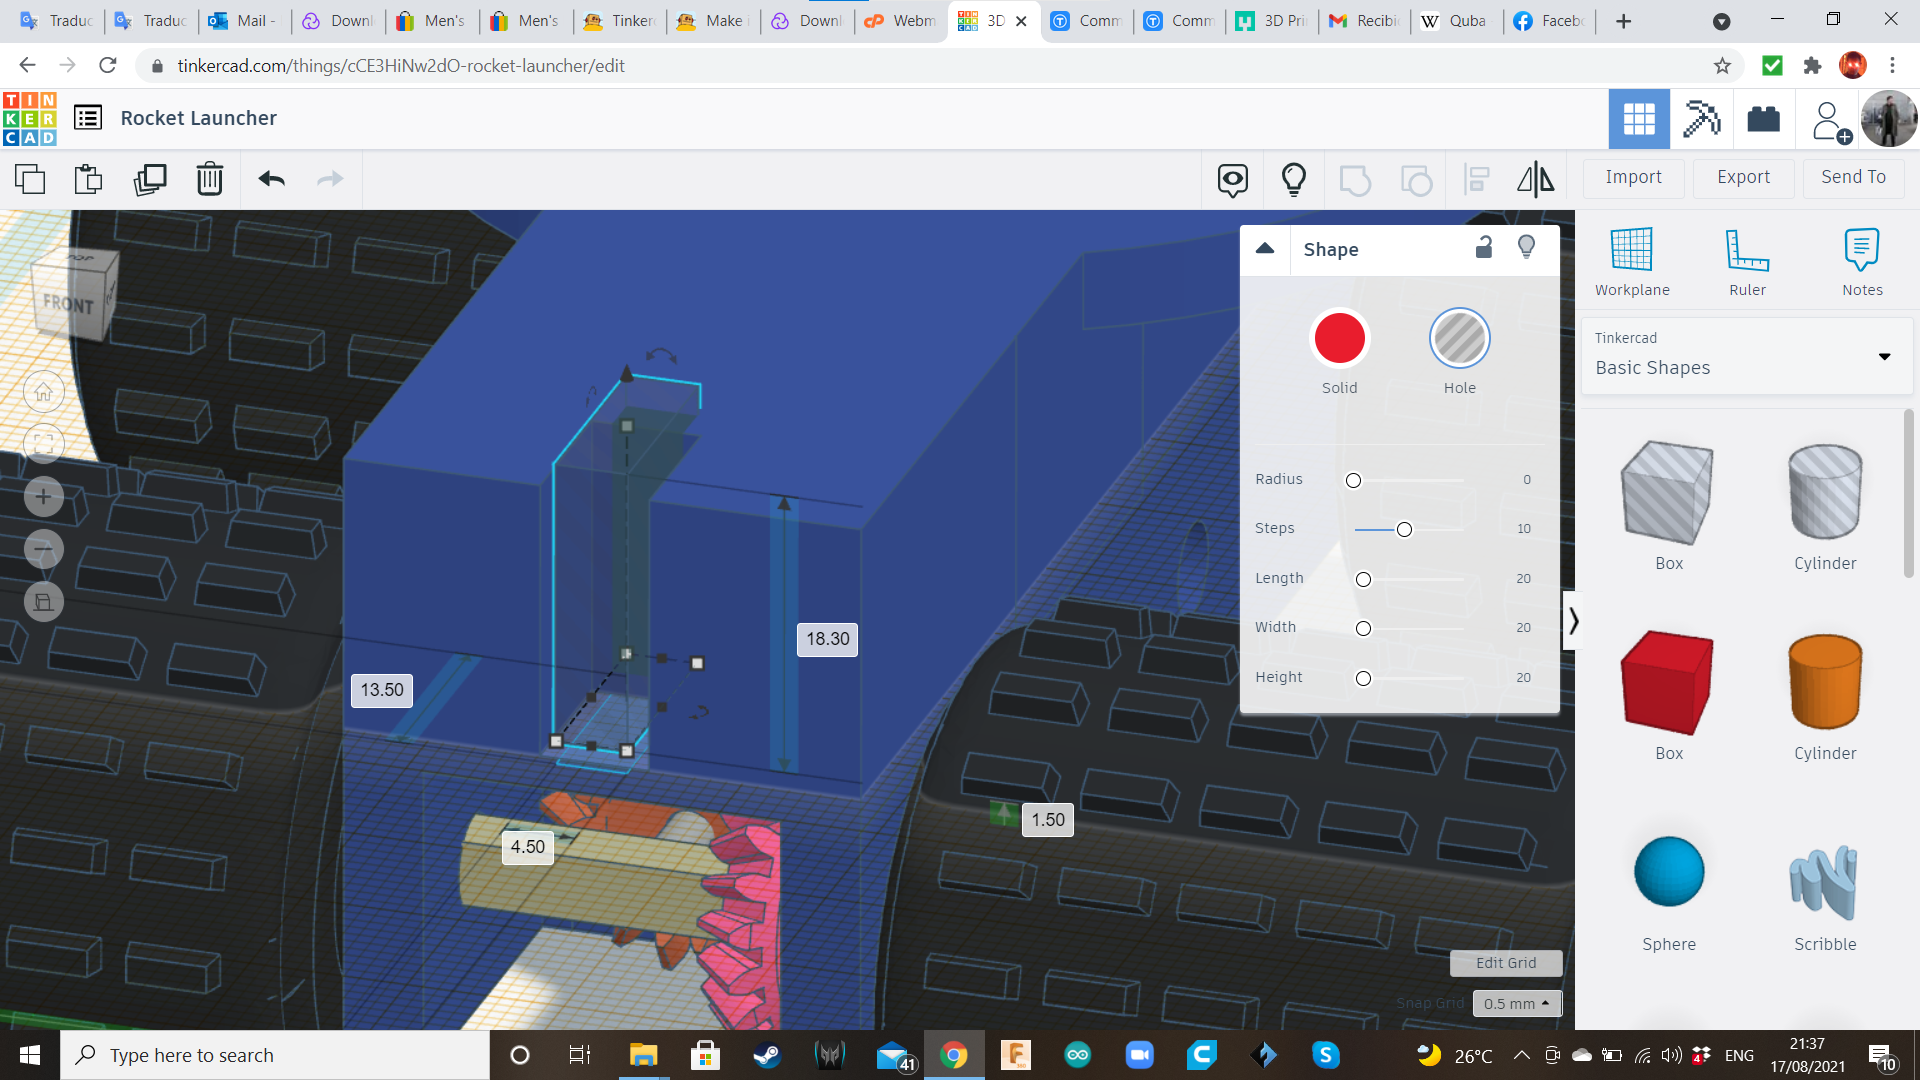Screen dimensions: 1920x1080
Task: Switch to the Facebook browser tab
Action: point(1547,20)
